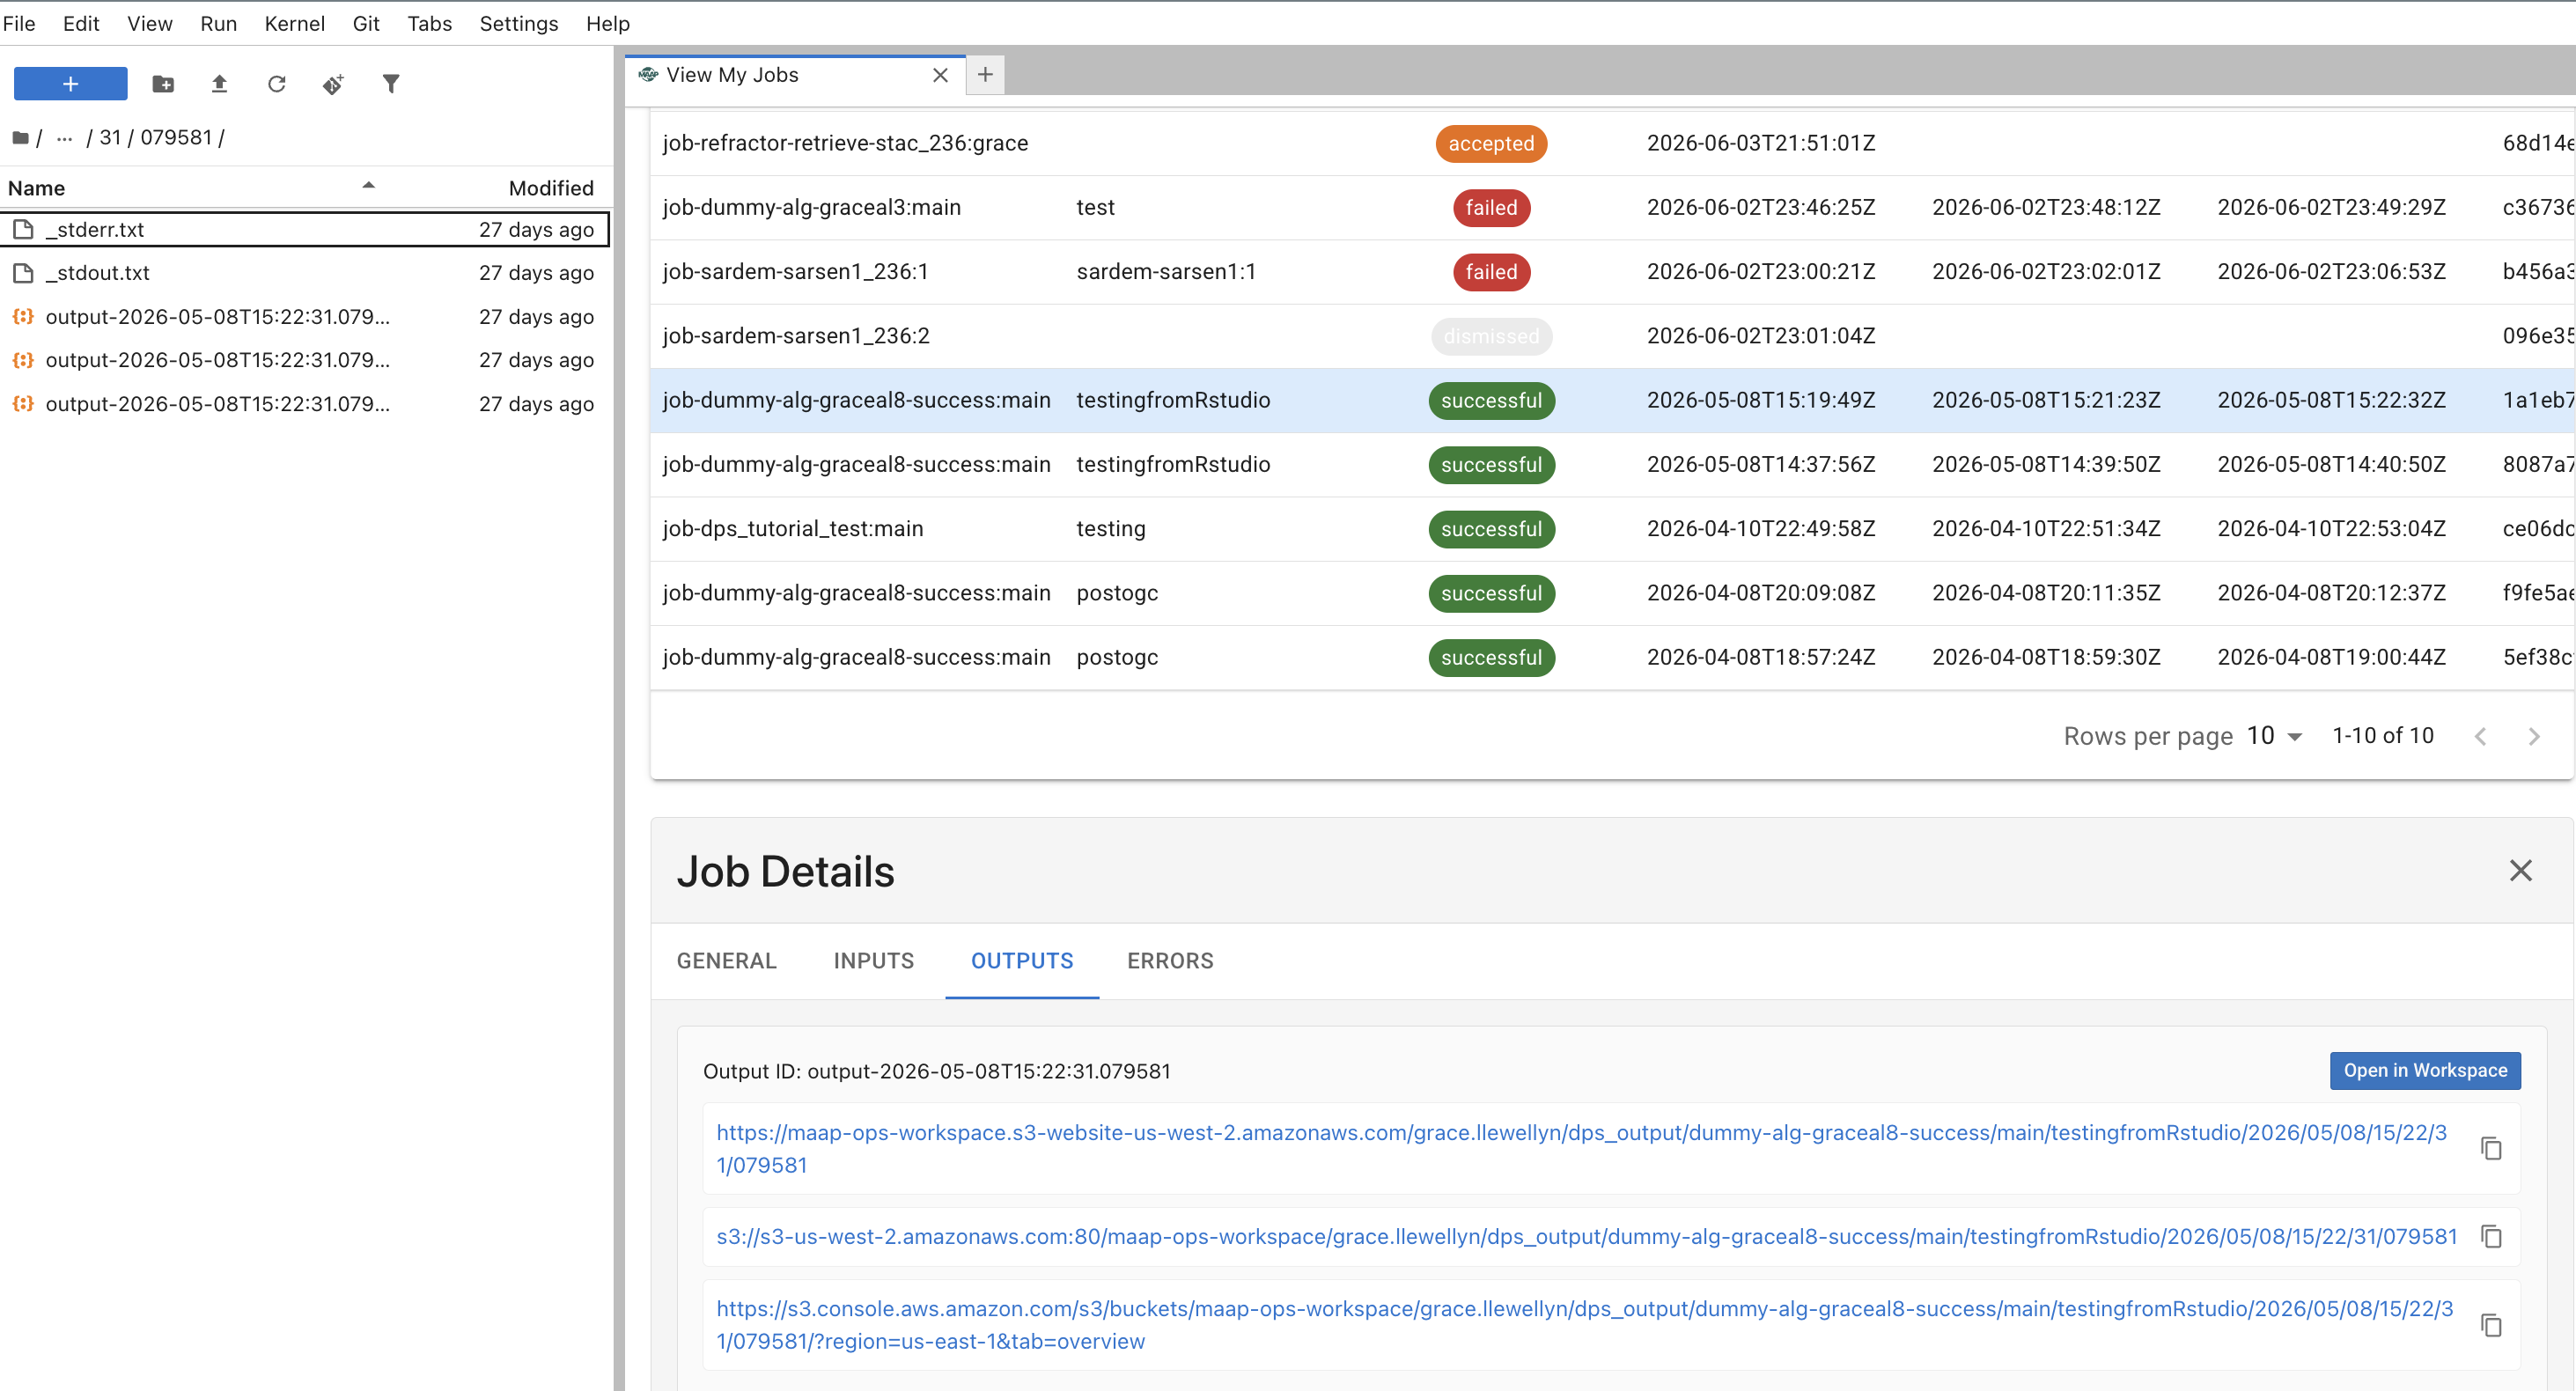Viewport: 2576px width, 1391px height.
Task: Click the accepted status badge
Action: [1491, 143]
